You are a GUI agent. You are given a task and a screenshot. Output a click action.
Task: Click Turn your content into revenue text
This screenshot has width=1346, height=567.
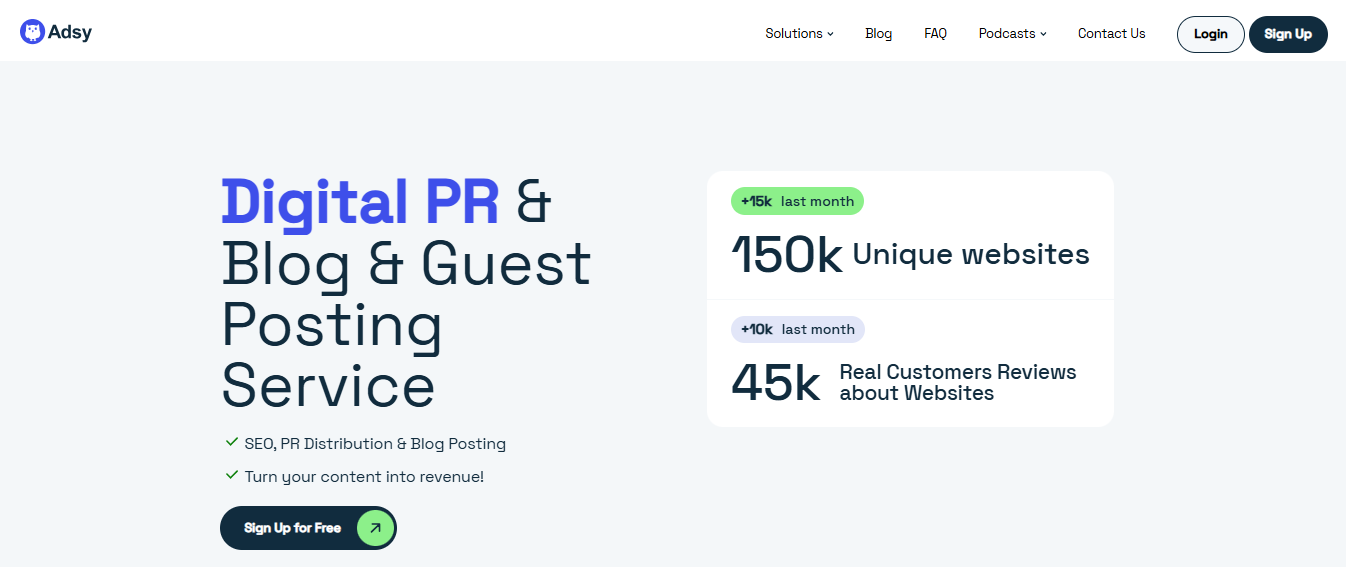point(364,476)
